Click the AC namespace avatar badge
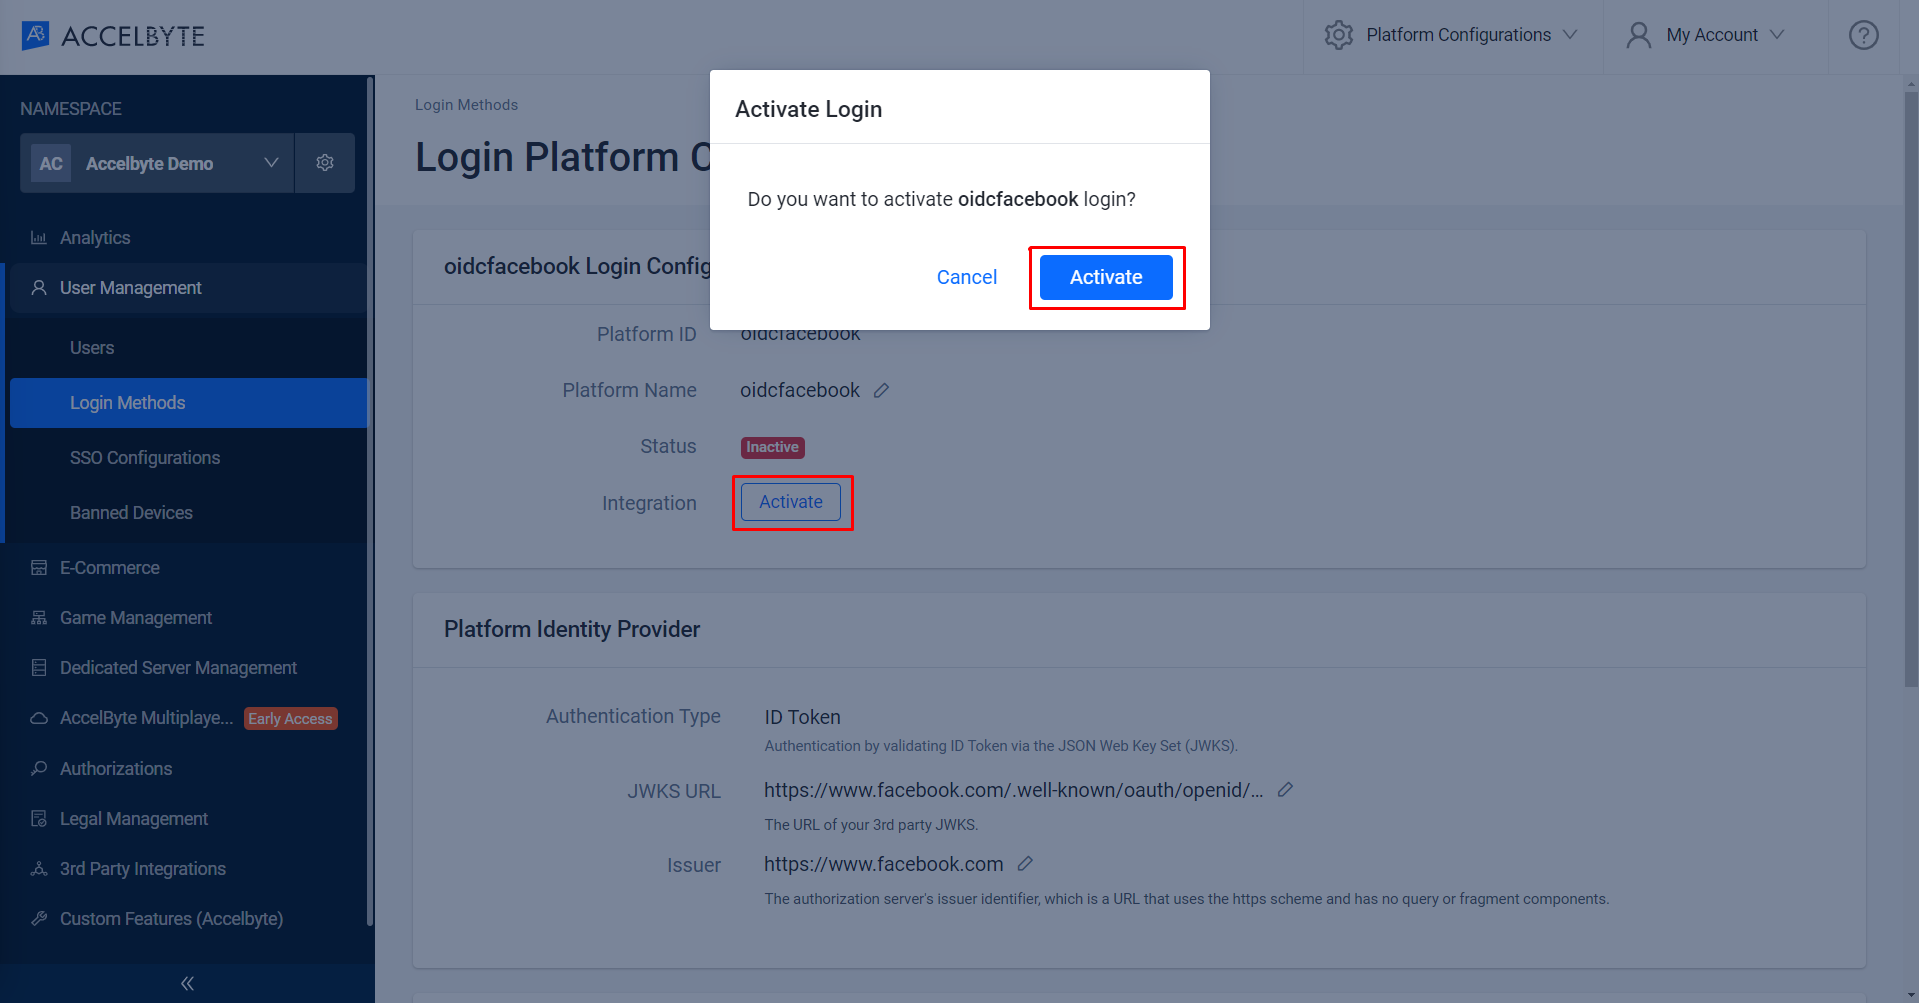The image size is (1919, 1003). point(51,163)
